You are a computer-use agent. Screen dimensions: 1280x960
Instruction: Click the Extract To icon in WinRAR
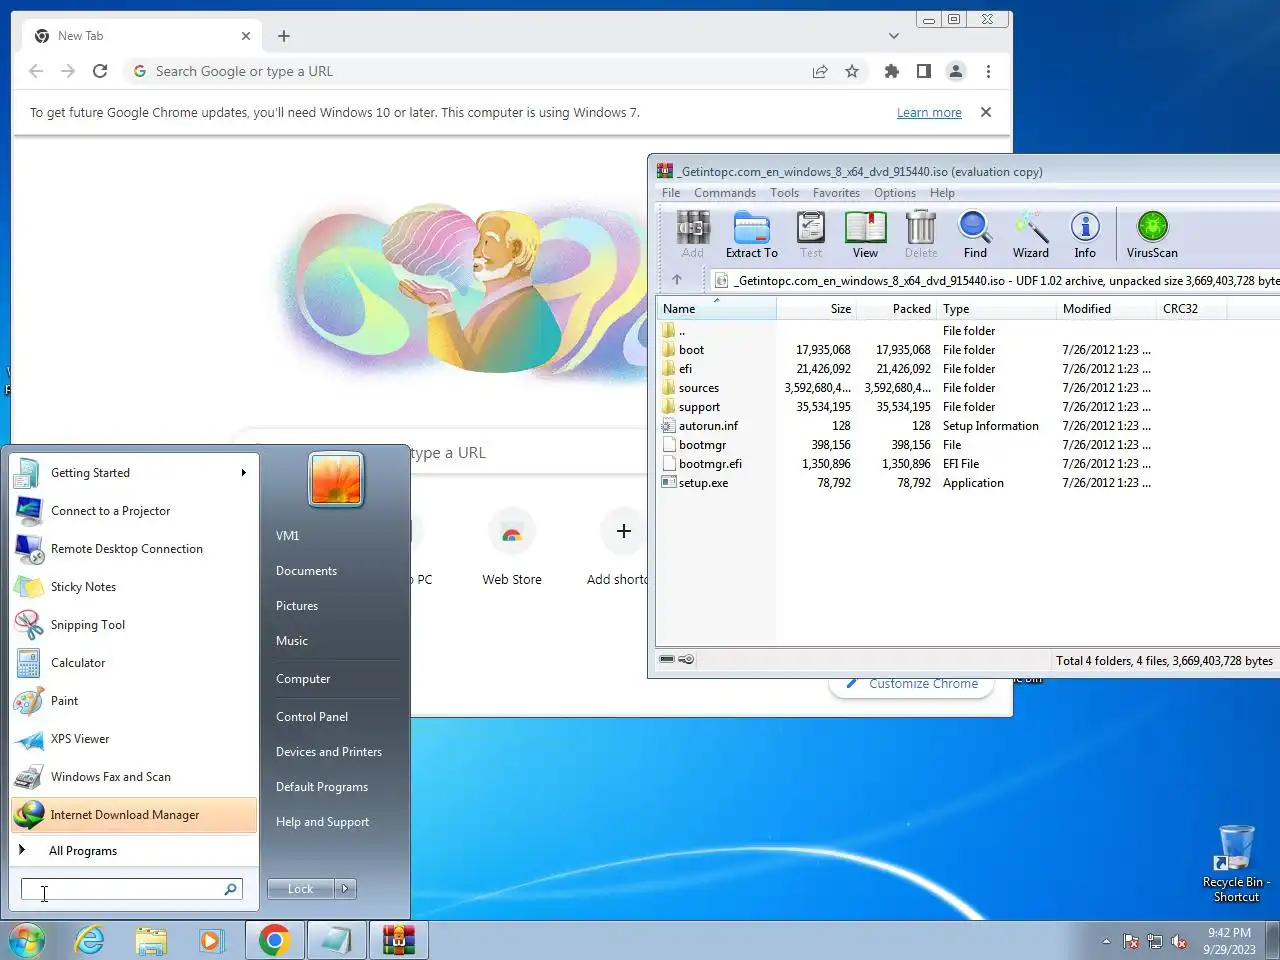[x=751, y=234]
